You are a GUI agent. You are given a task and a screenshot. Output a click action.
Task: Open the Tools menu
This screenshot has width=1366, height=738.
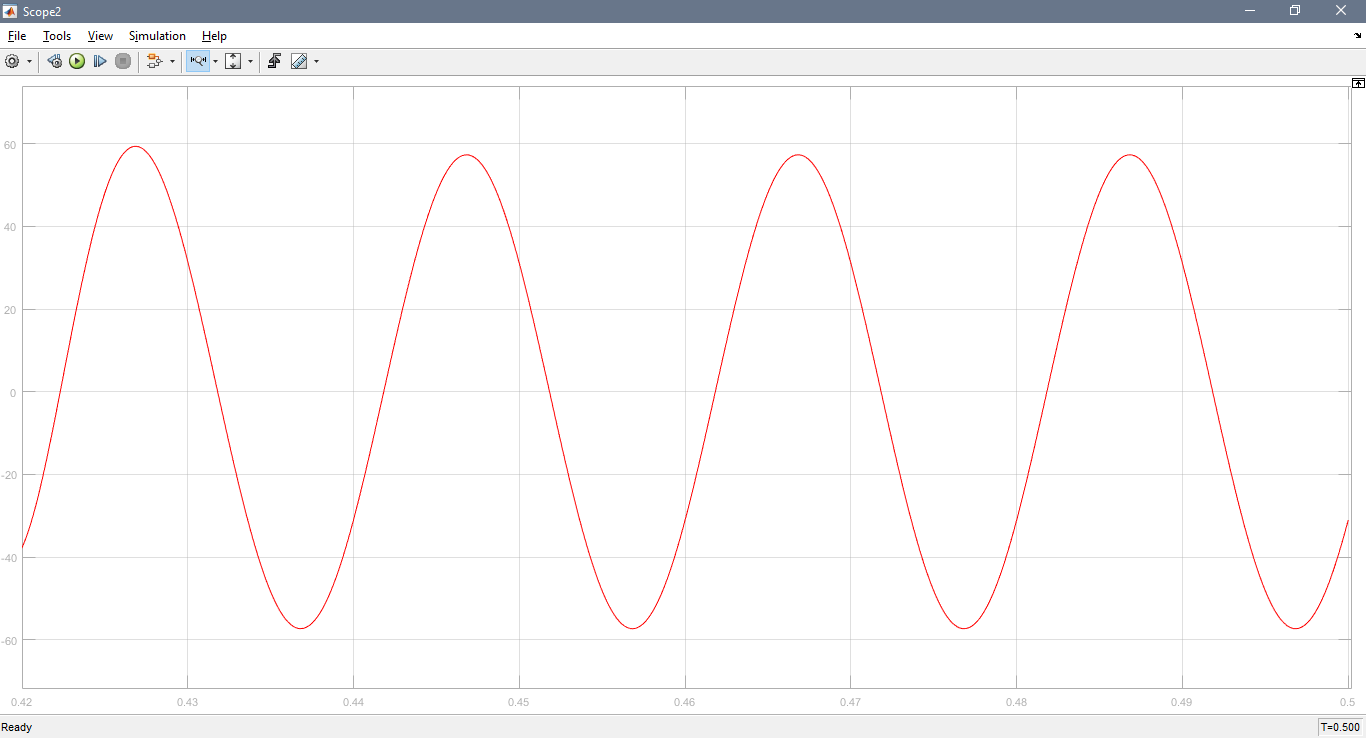coord(57,36)
